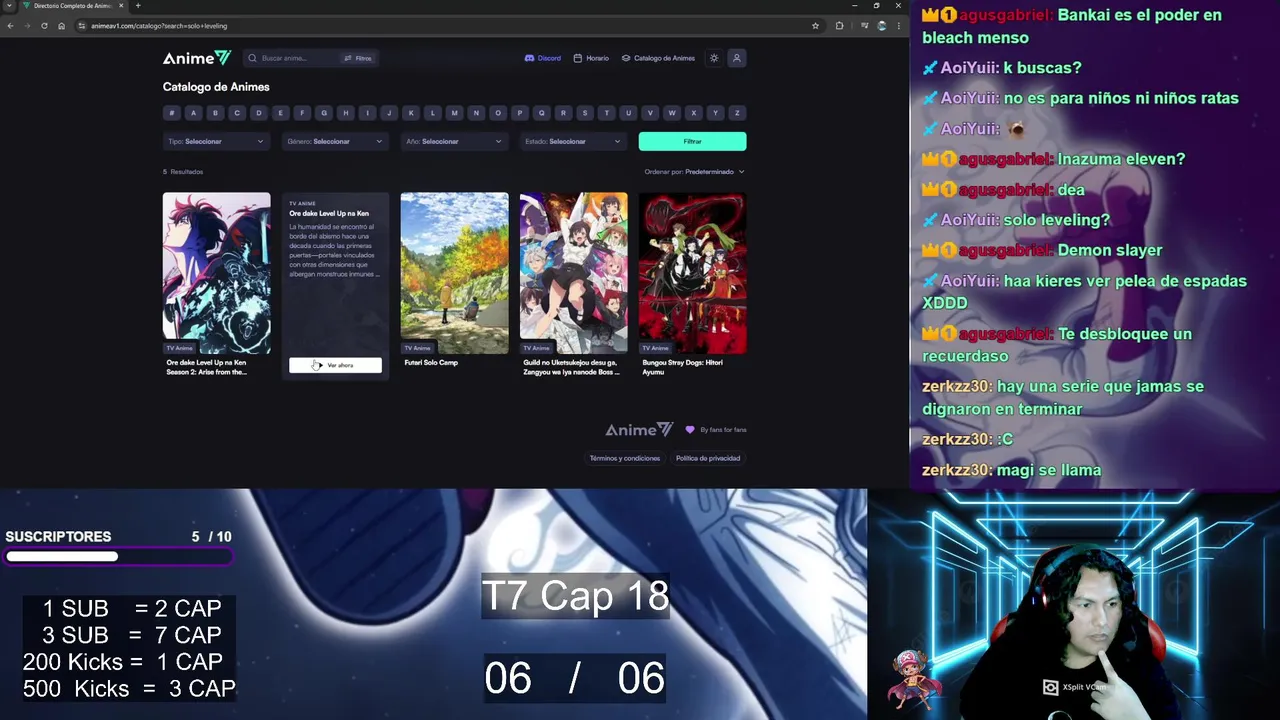Expand the Año: Seleccionar dropdown

tap(454, 141)
